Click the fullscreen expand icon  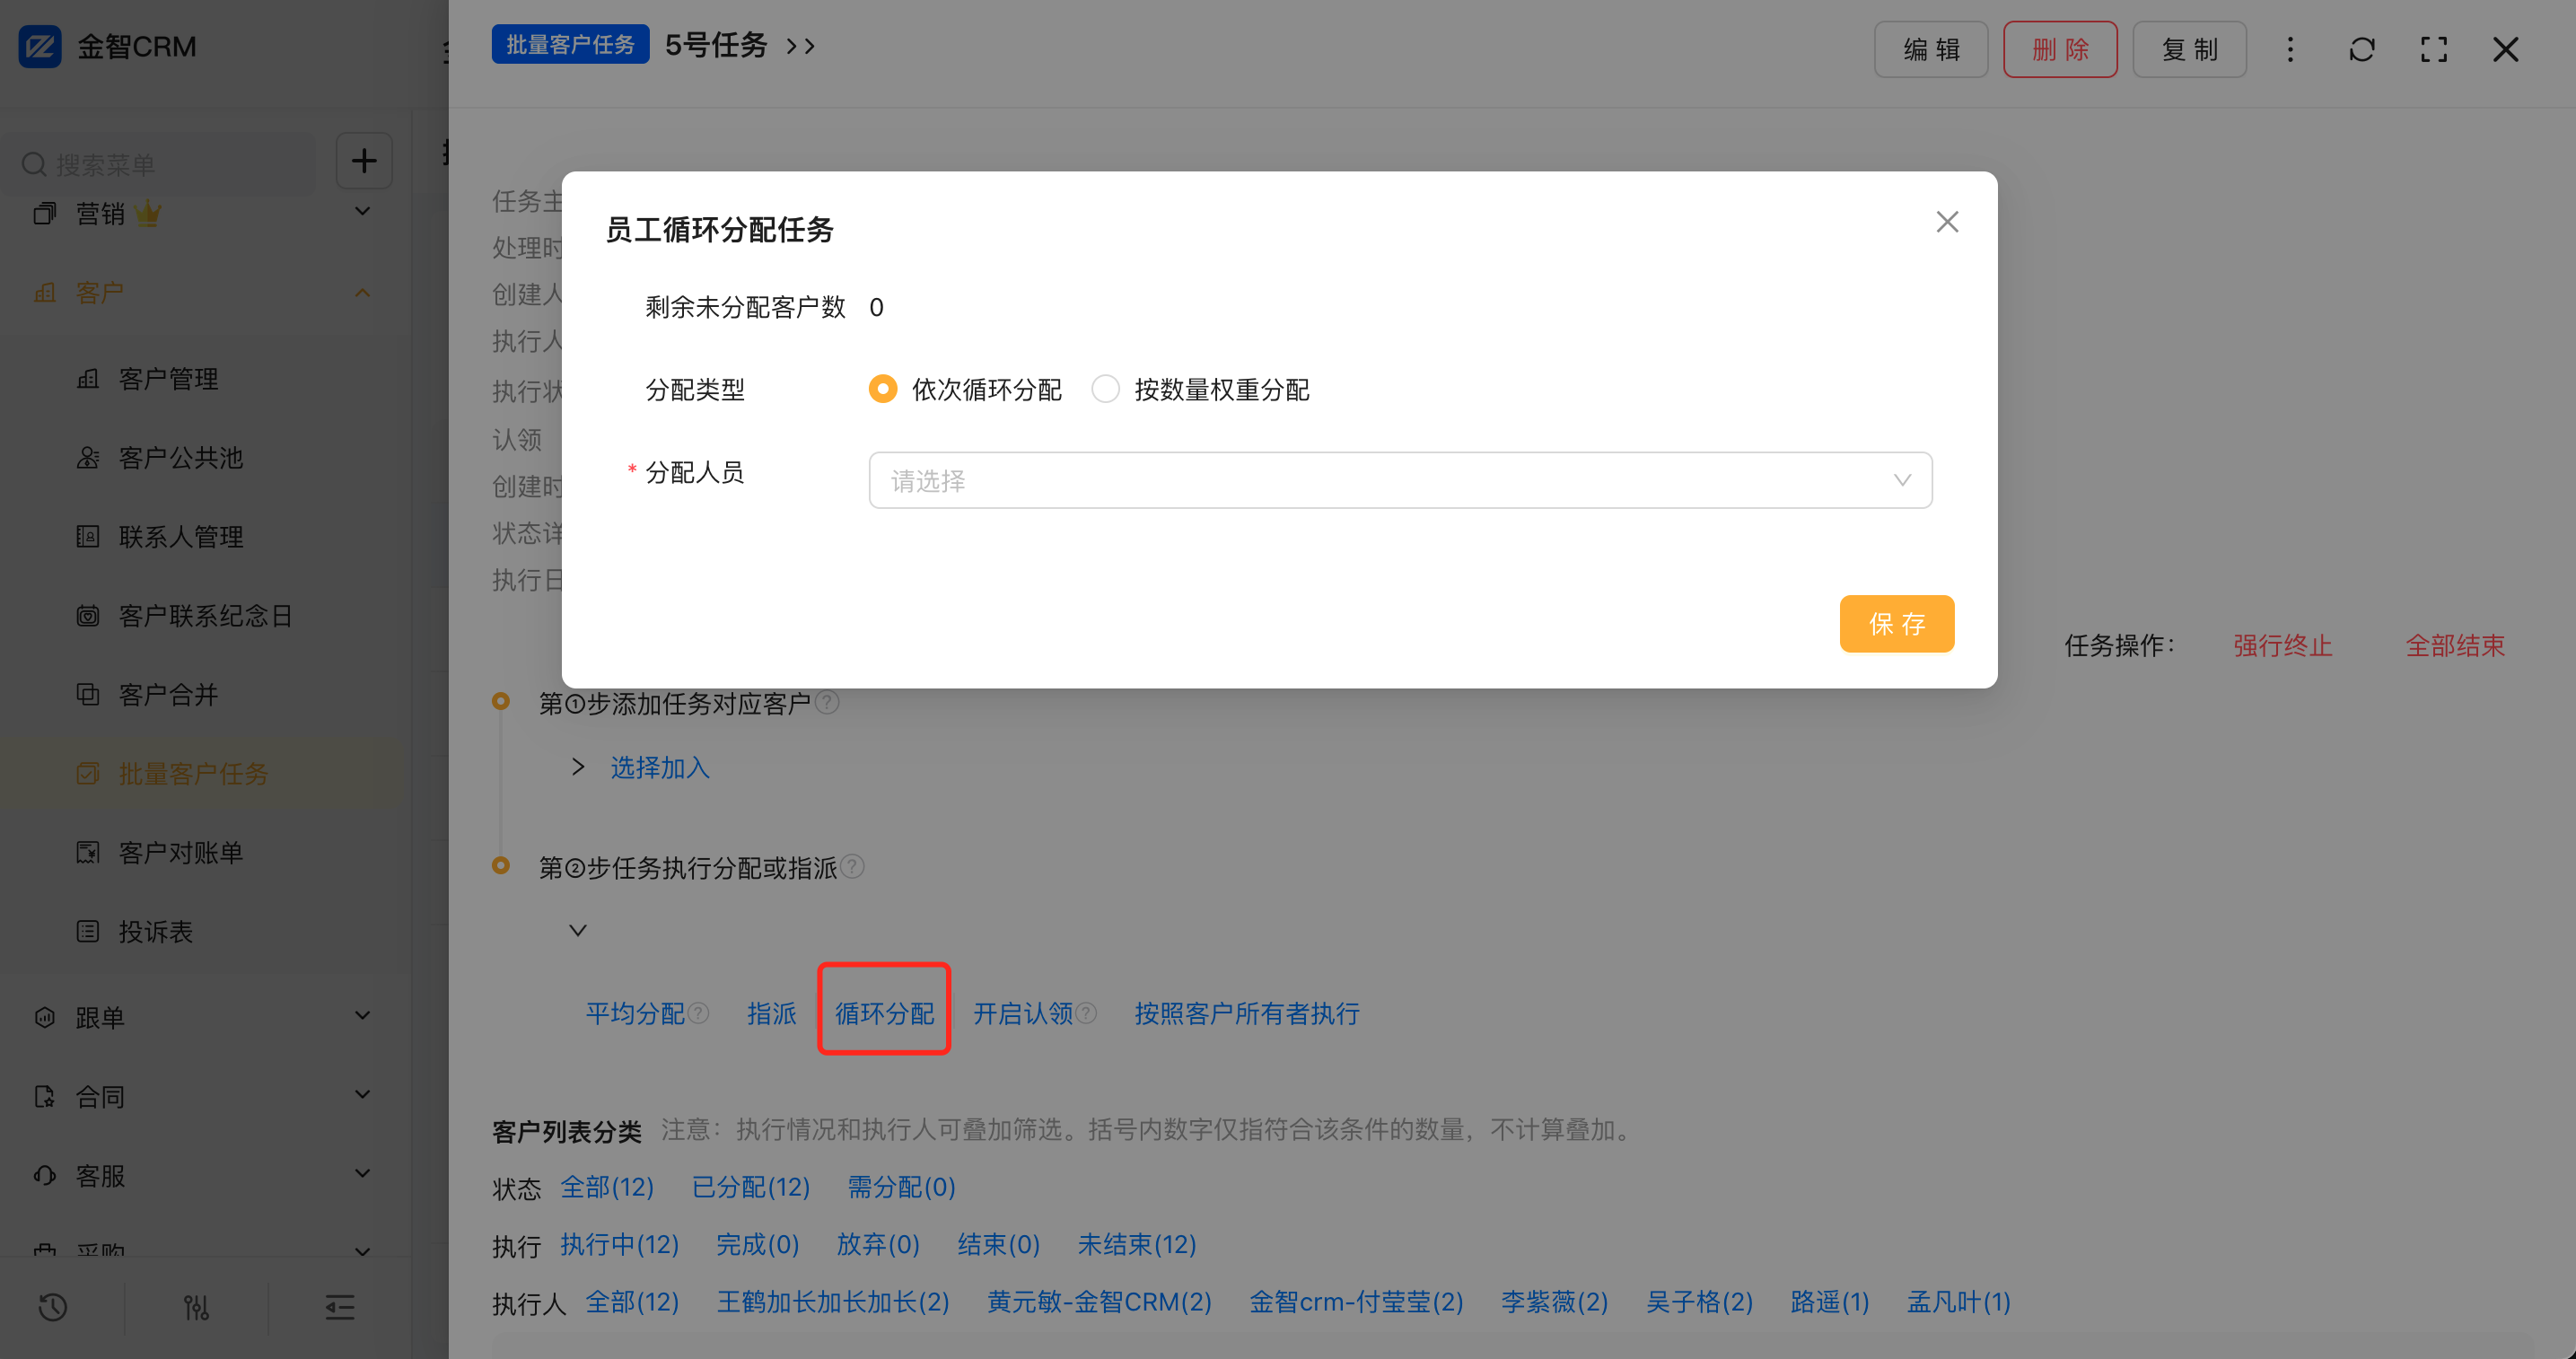[2433, 49]
